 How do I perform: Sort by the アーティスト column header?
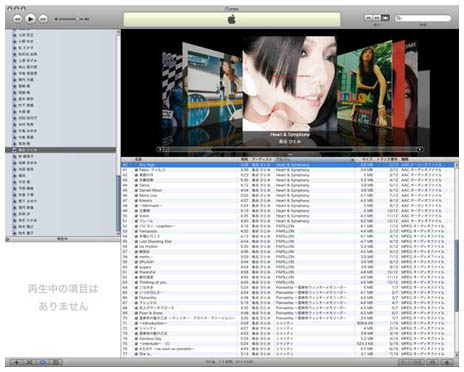click(x=262, y=160)
